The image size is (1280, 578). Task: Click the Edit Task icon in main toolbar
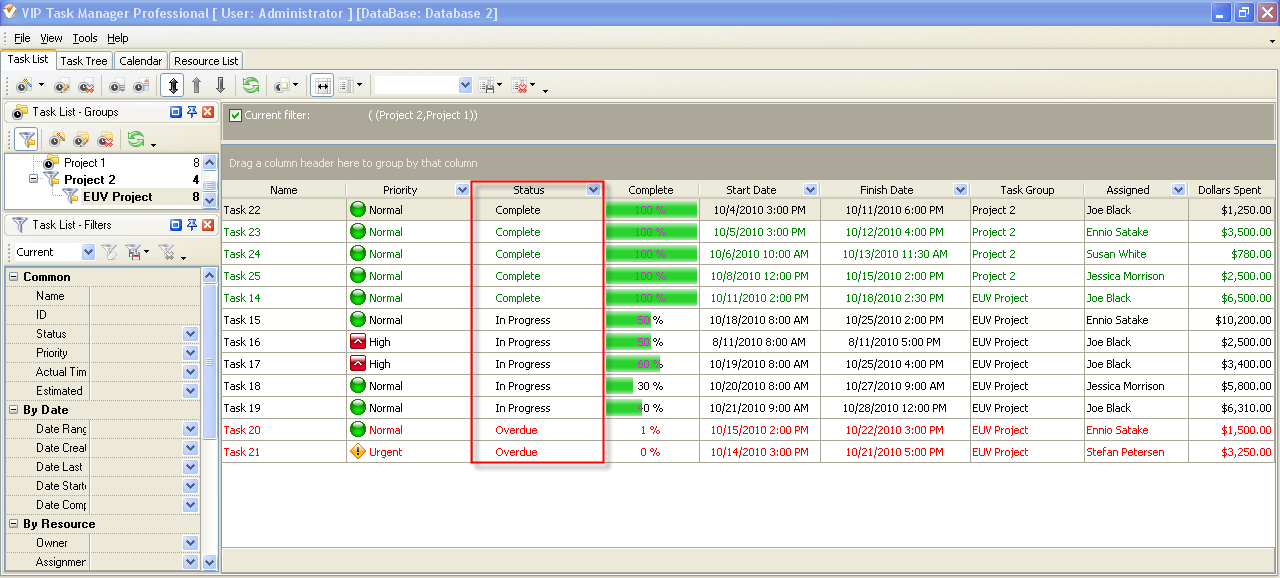[62, 86]
